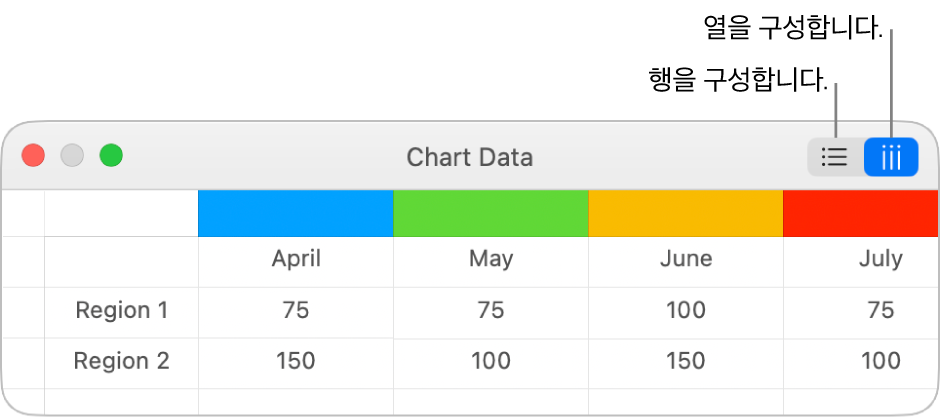The width and height of the screenshot is (943, 419).
Task: Select the Region 1 row label
Action: 122,311
